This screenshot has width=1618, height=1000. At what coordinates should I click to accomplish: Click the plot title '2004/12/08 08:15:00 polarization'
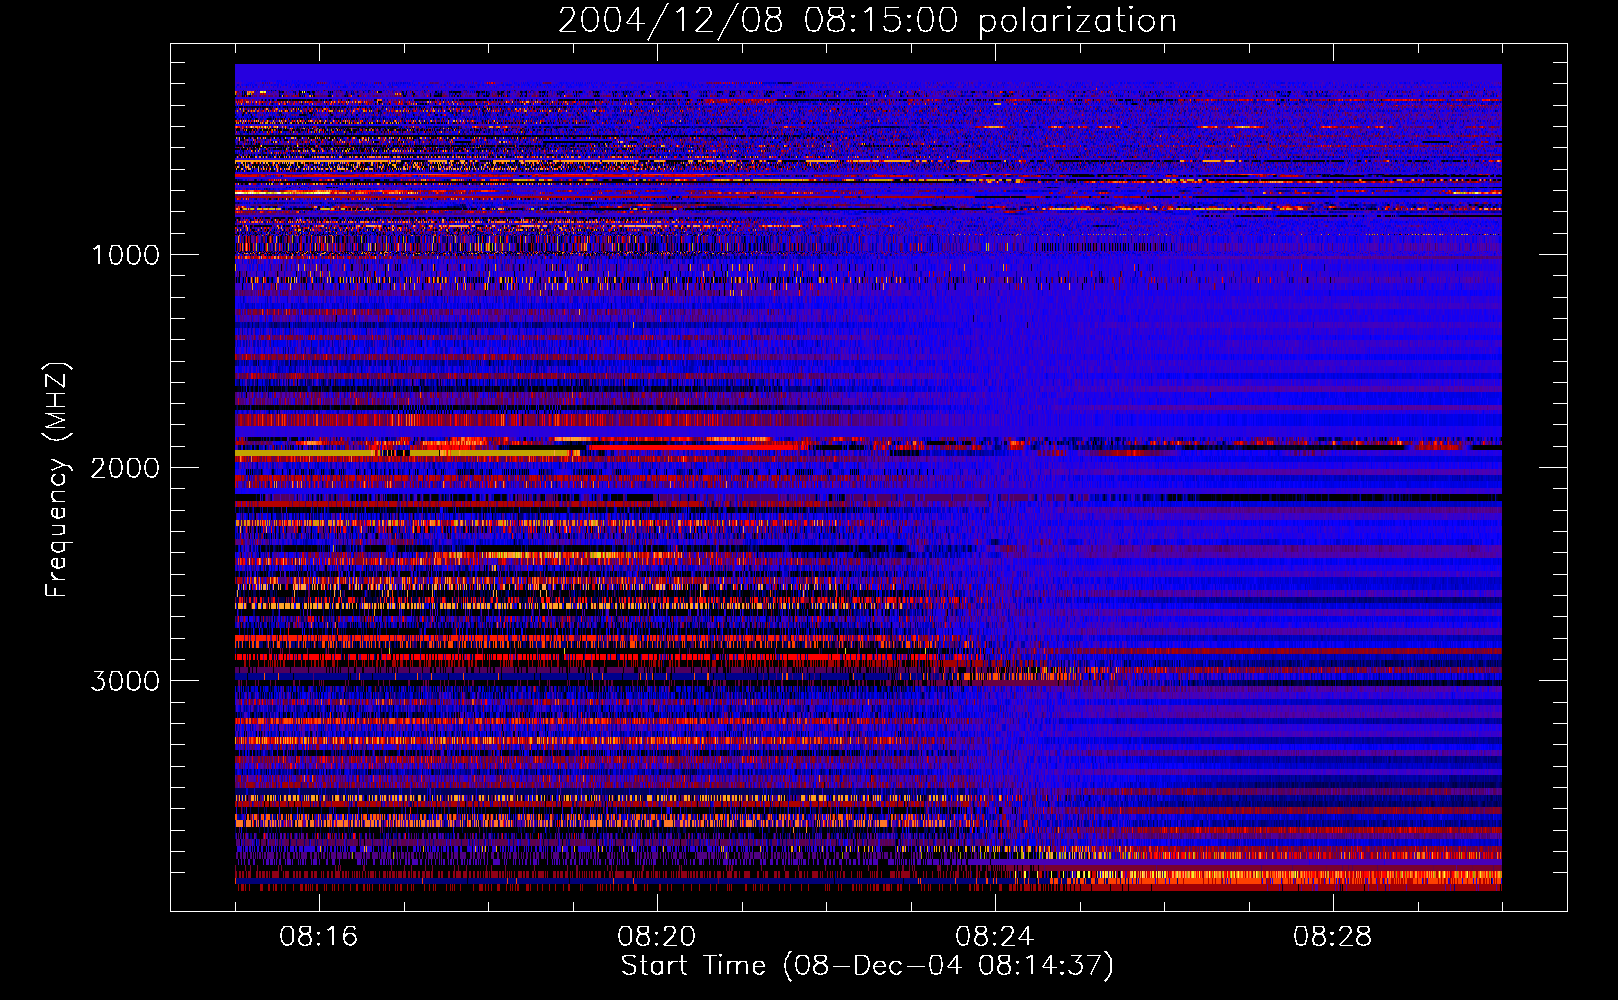[x=867, y=21]
